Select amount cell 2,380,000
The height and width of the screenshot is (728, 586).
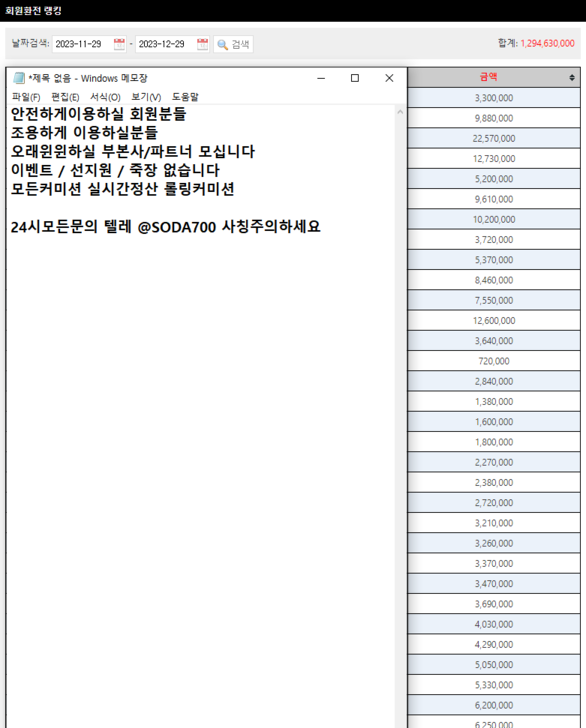(494, 483)
